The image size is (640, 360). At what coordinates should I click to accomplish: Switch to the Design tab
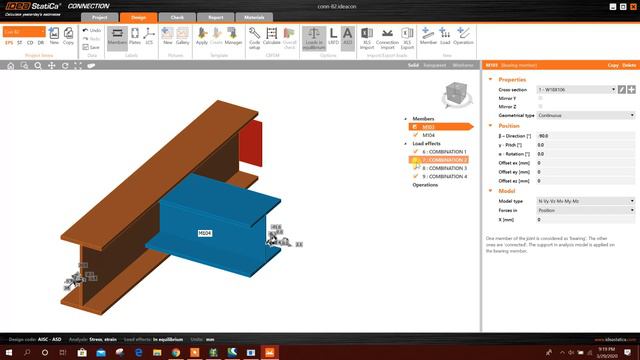tap(138, 17)
